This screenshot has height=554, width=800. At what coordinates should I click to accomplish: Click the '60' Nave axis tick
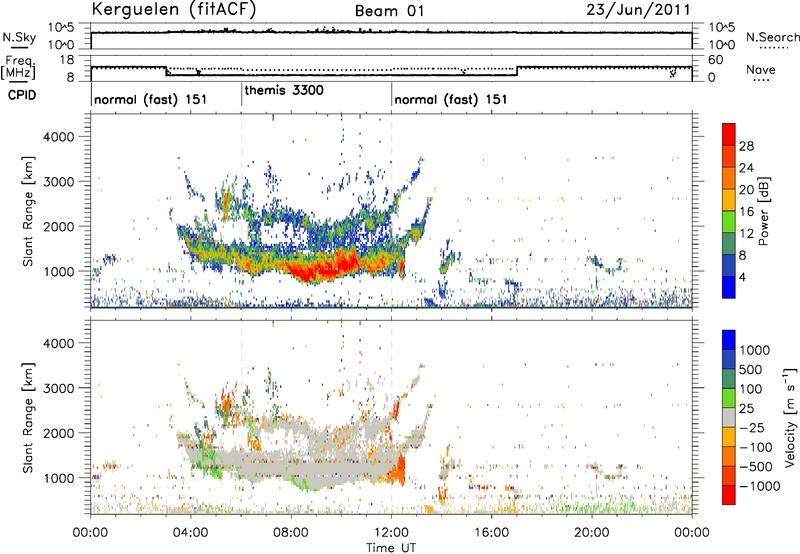pyautogui.click(x=716, y=60)
